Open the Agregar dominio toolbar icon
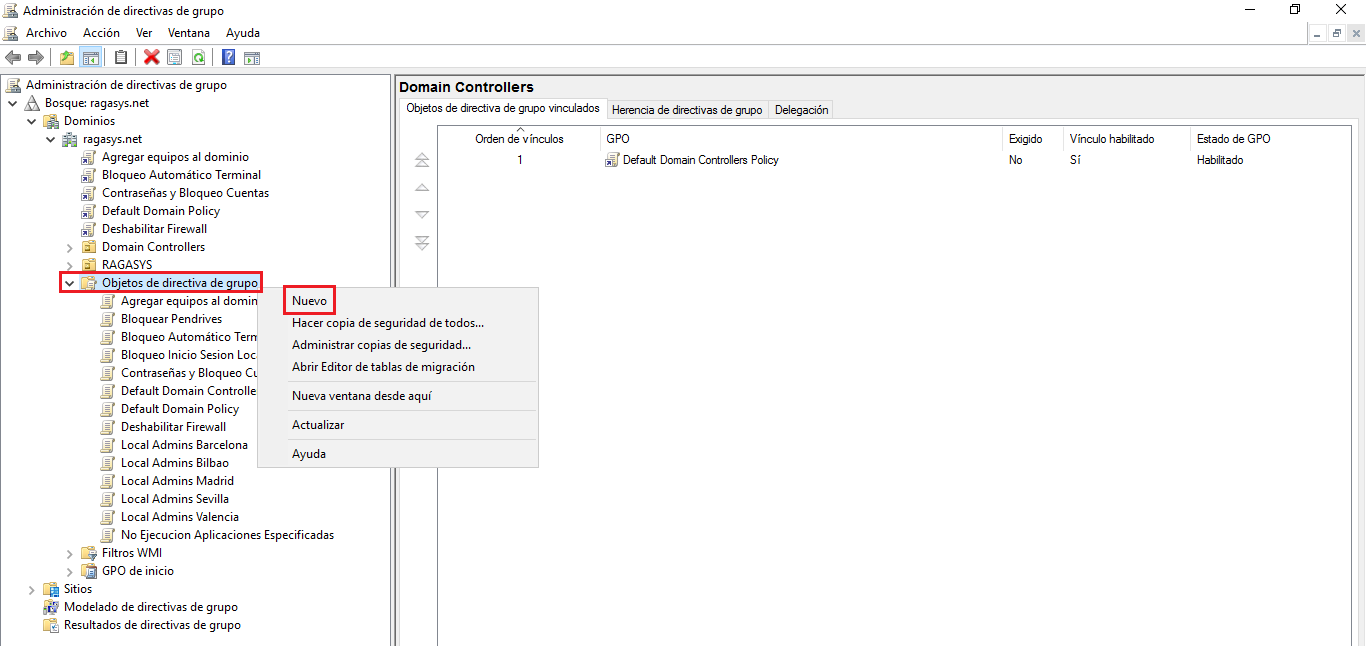1366x646 pixels. (x=67, y=57)
